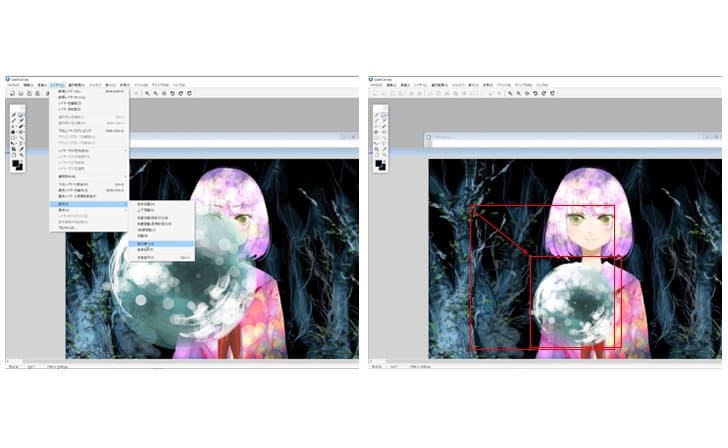Select the highlighted brush tool in left palette

[21, 115]
